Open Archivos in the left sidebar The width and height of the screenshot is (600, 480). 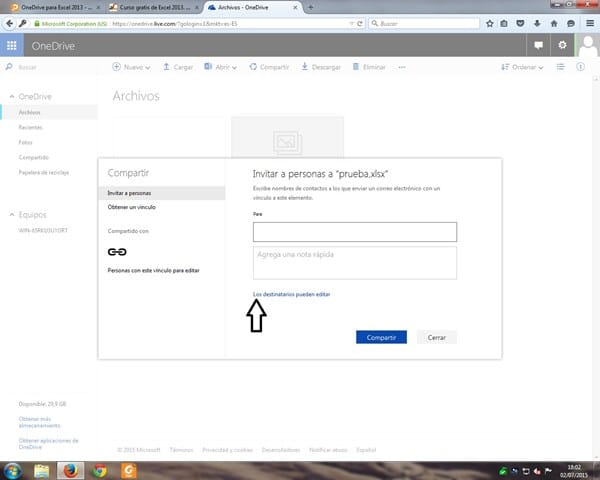click(49, 112)
